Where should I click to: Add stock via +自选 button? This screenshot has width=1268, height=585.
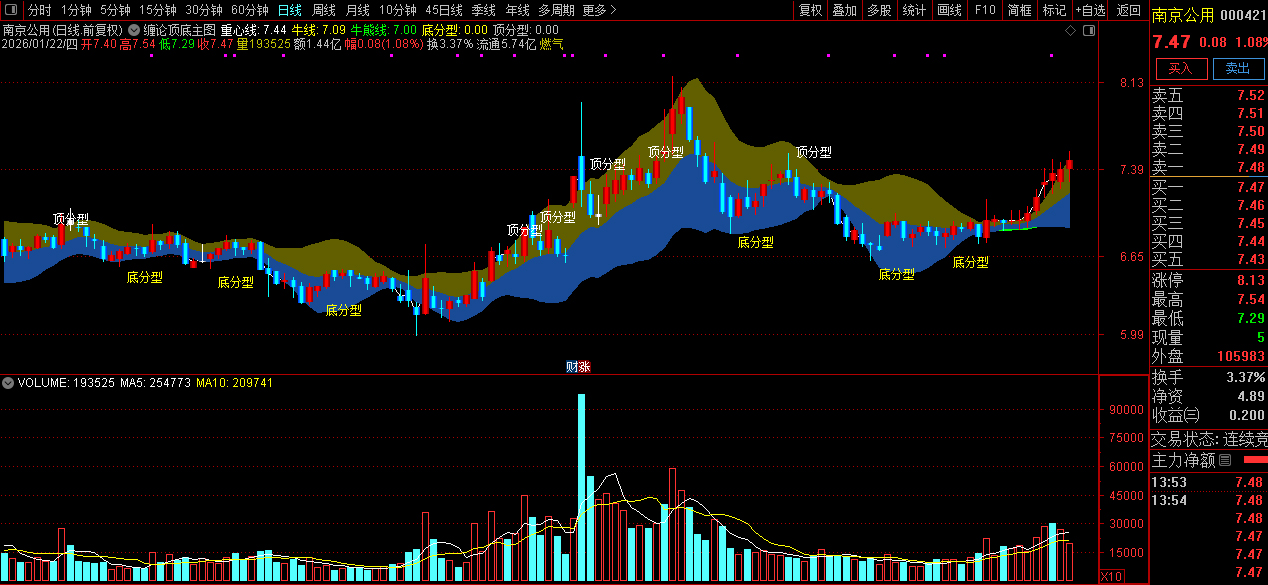click(1091, 10)
